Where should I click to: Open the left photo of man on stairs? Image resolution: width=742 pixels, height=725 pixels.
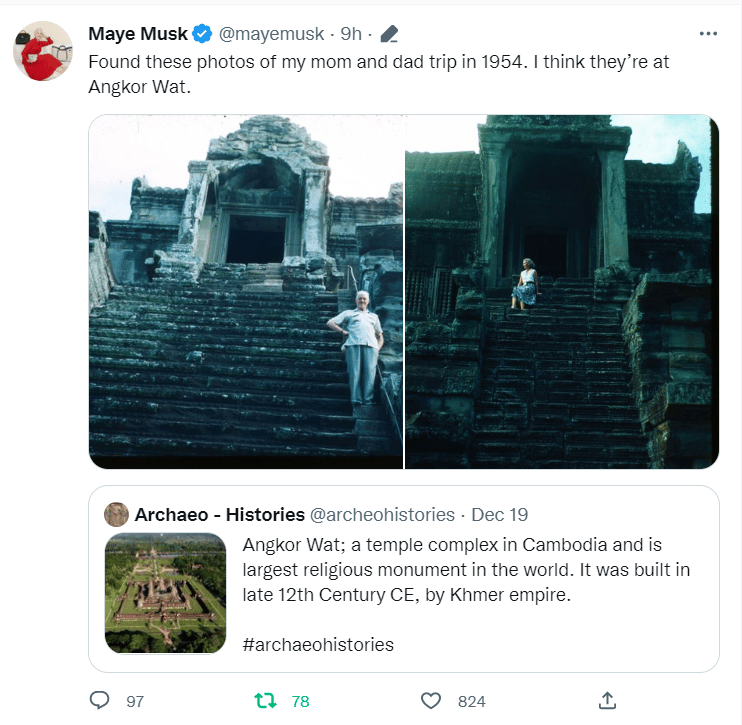pyautogui.click(x=246, y=291)
